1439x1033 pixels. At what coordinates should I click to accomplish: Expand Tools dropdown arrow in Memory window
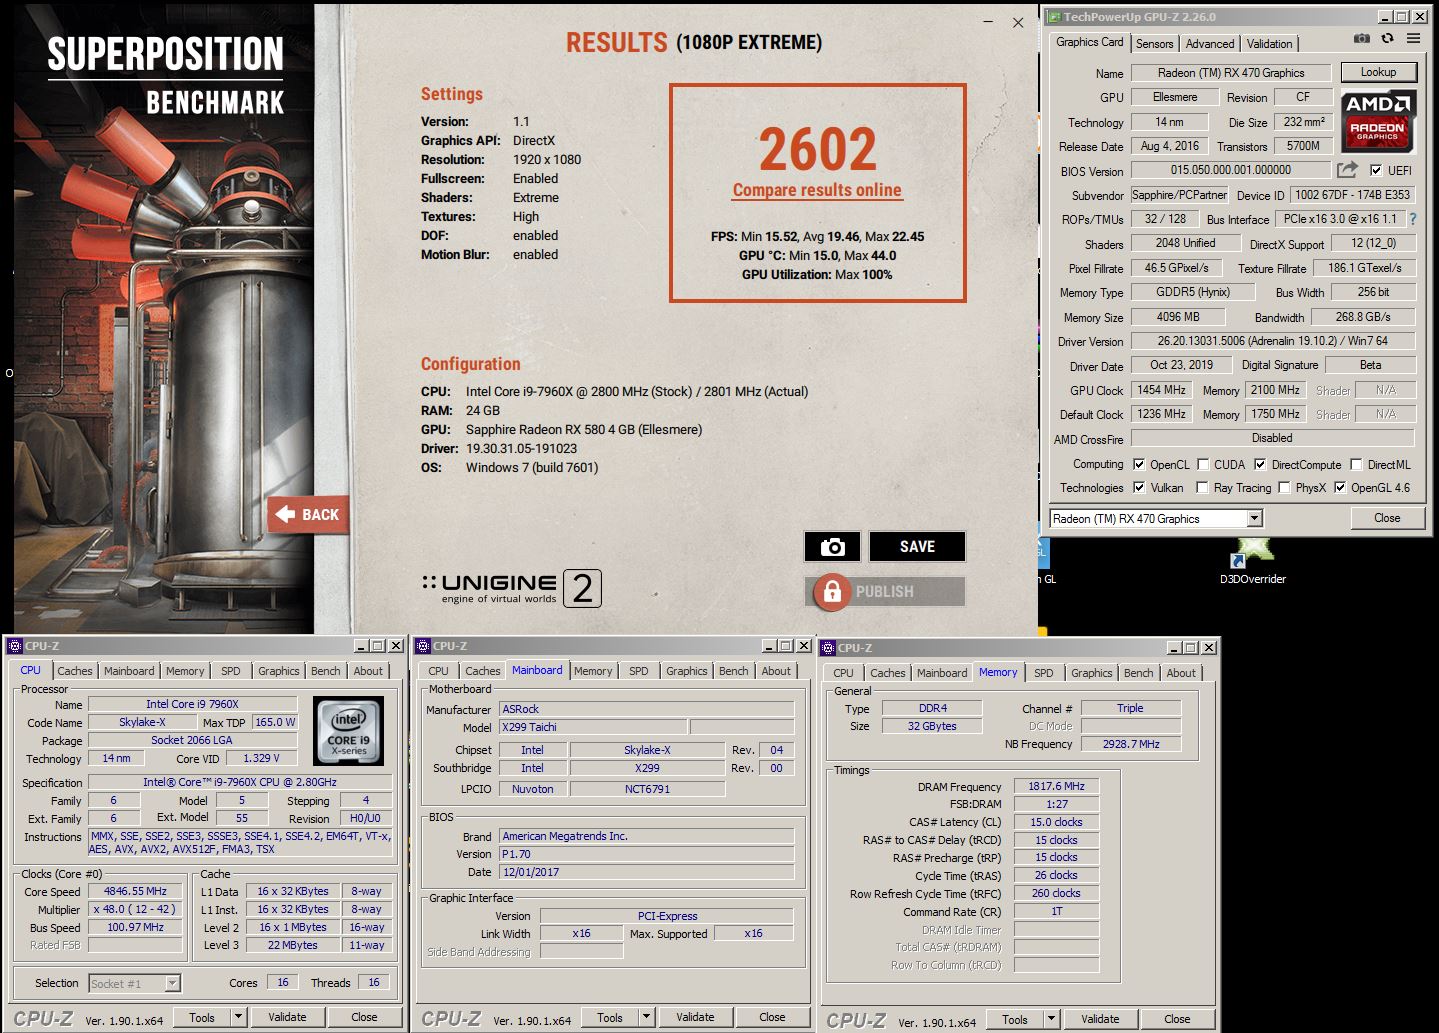point(1051,1019)
